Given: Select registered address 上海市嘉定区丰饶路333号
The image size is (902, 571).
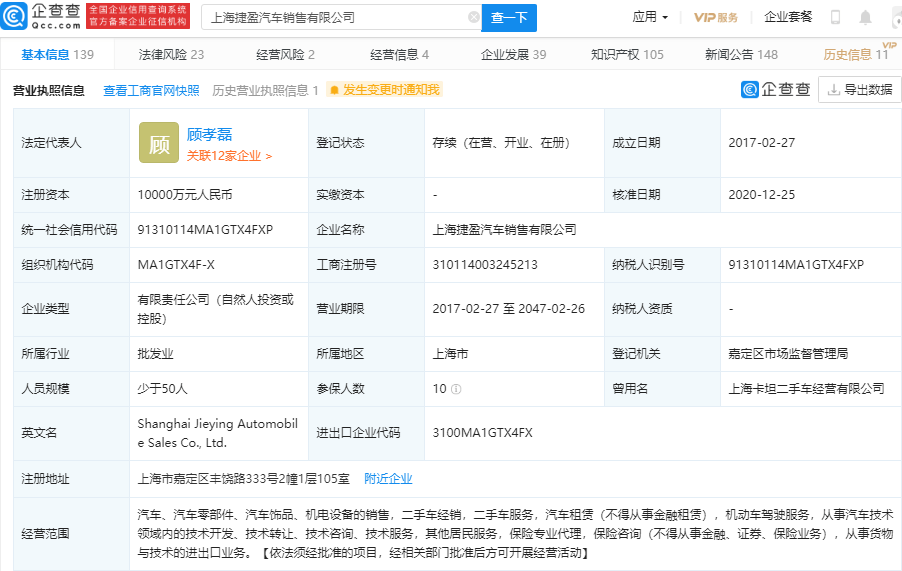Looking at the screenshot, I should [243, 478].
